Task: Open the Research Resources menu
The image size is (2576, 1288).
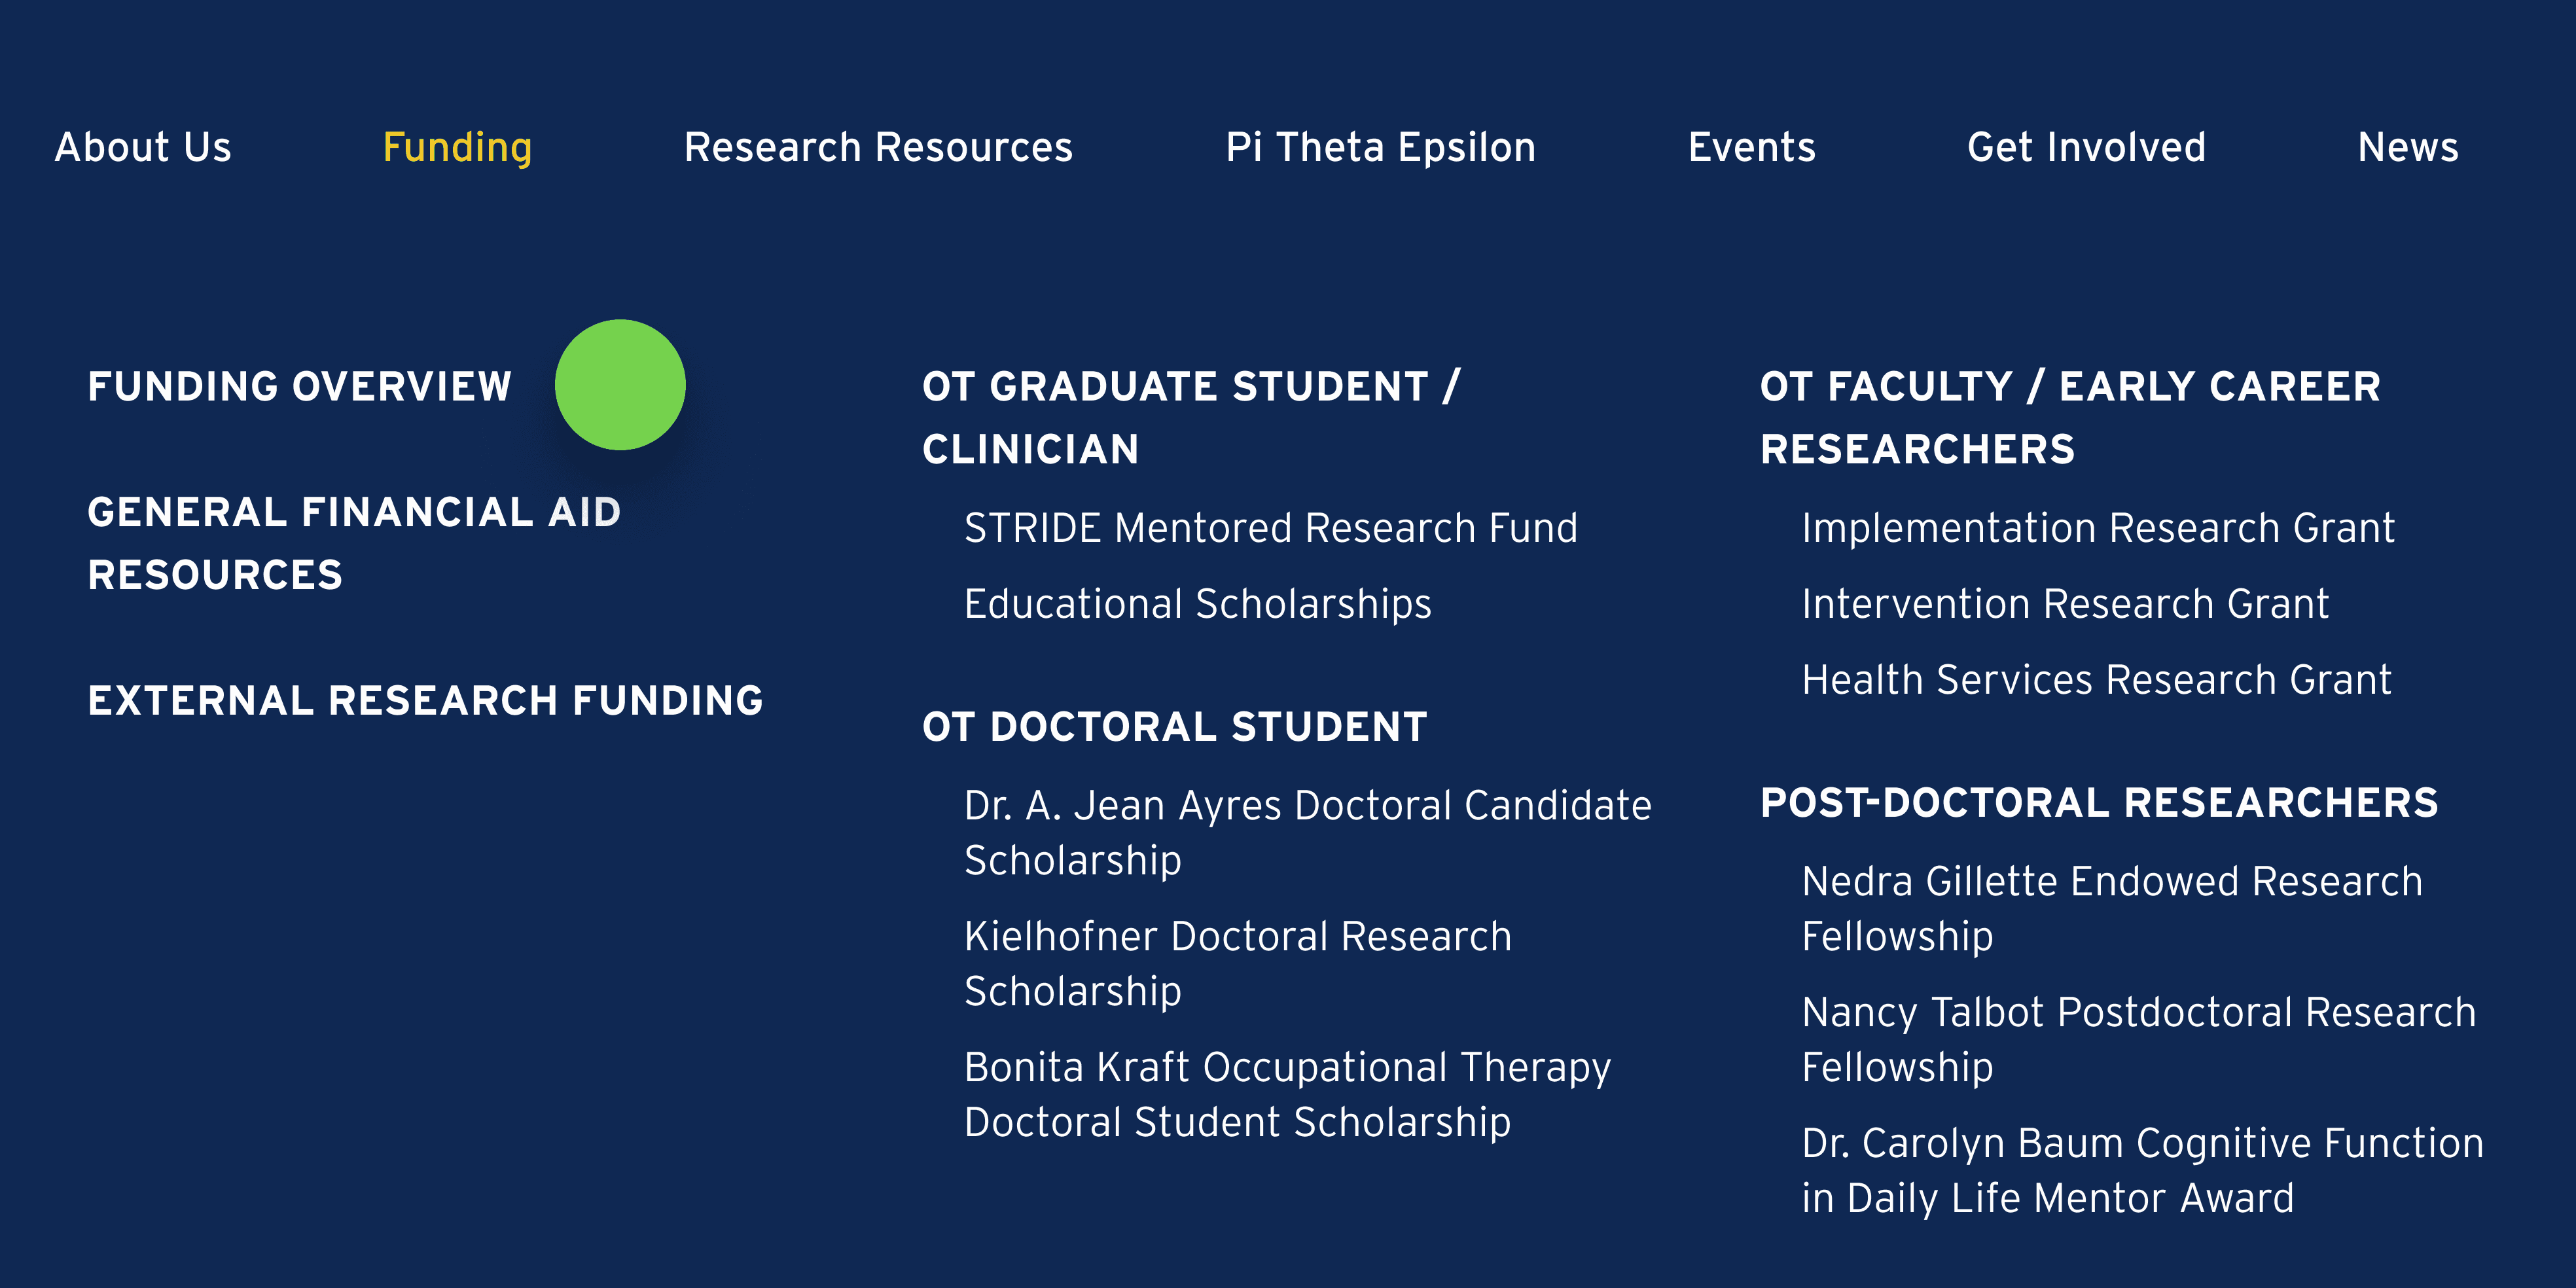Action: click(x=878, y=147)
